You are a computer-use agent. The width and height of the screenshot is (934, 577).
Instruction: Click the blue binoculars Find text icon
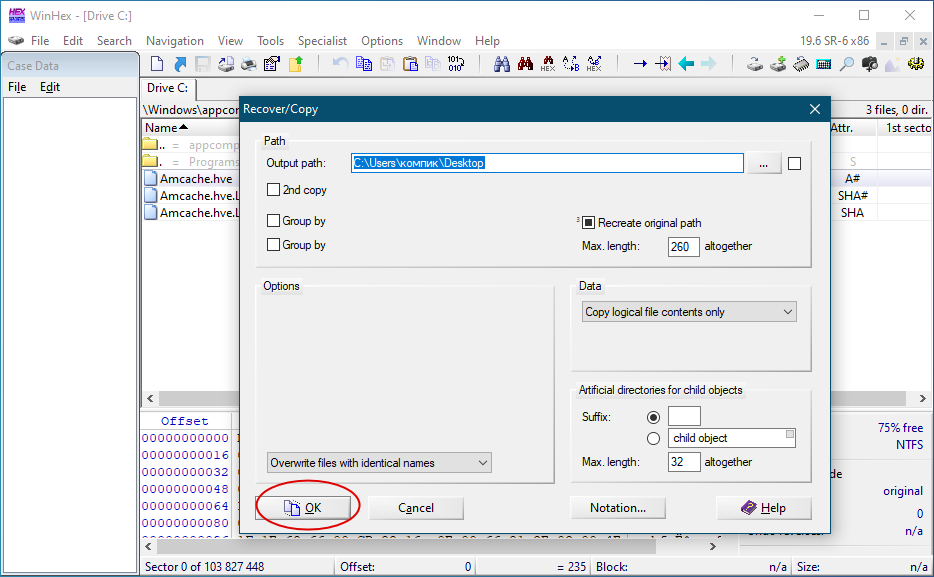(502, 64)
